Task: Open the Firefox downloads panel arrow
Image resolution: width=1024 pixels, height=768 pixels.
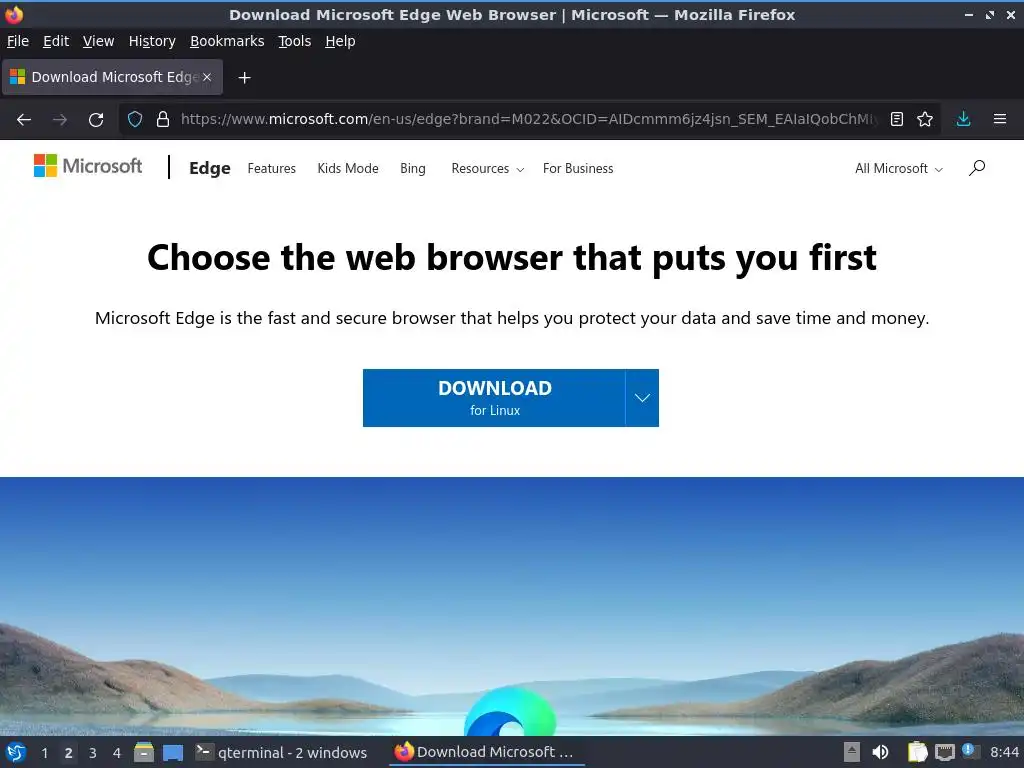Action: click(x=963, y=120)
